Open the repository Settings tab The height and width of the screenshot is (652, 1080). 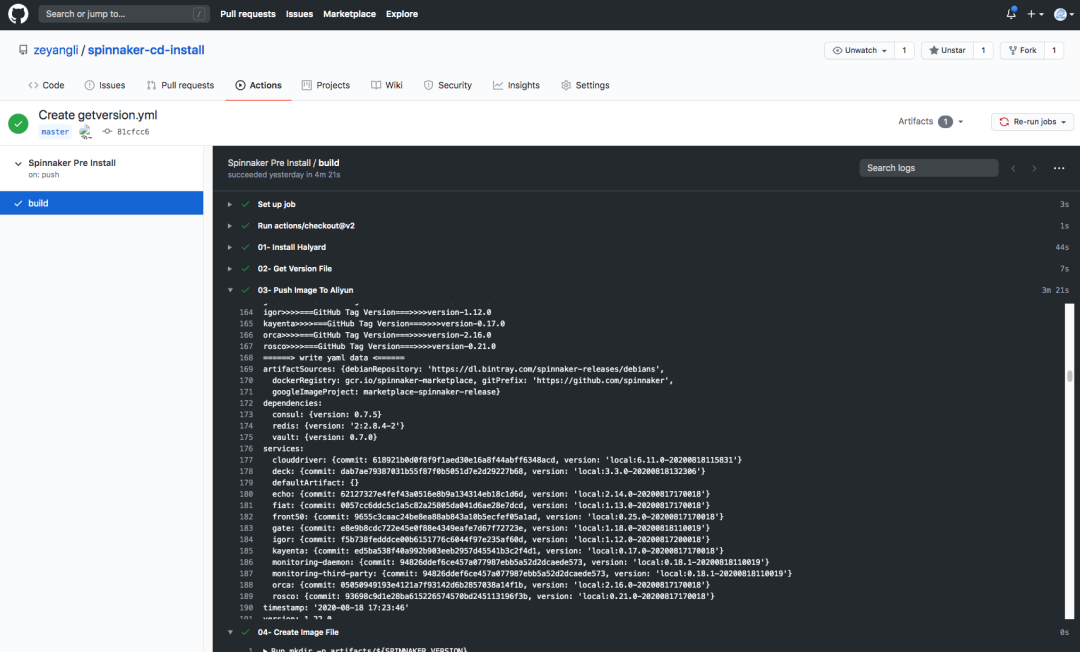585,85
